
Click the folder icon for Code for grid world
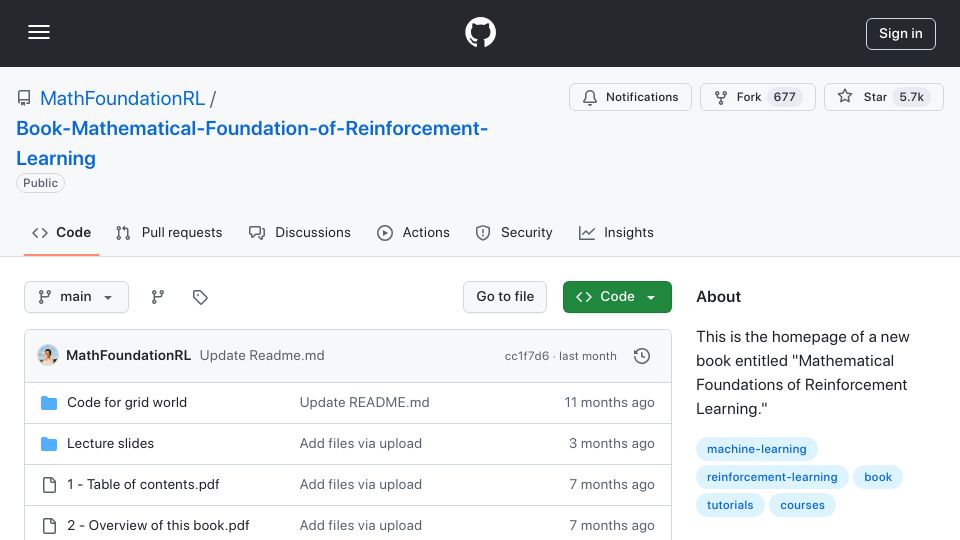pyautogui.click(x=49, y=403)
